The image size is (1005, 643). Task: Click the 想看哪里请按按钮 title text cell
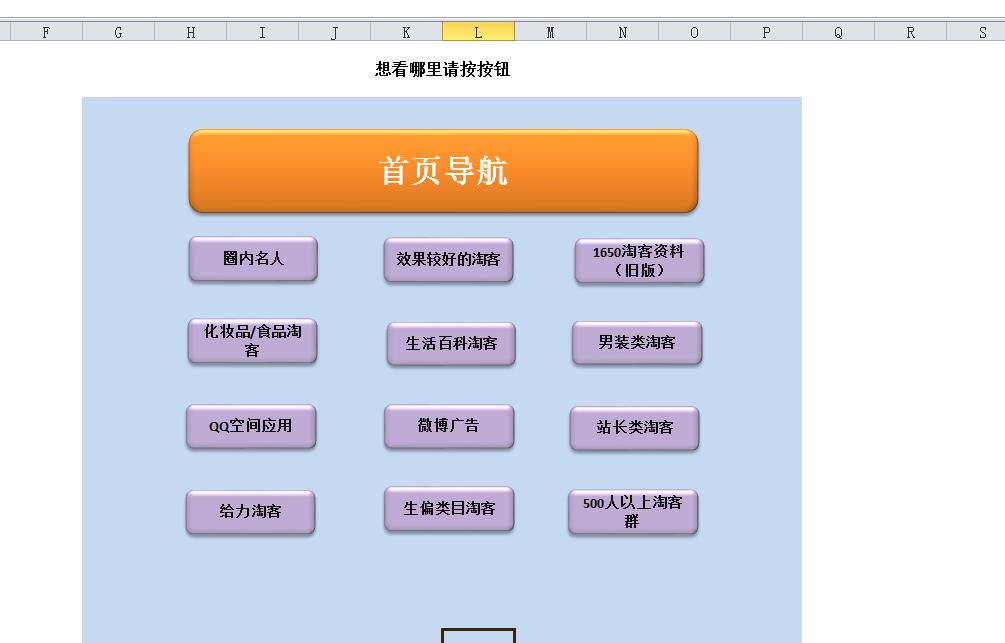[x=442, y=70]
